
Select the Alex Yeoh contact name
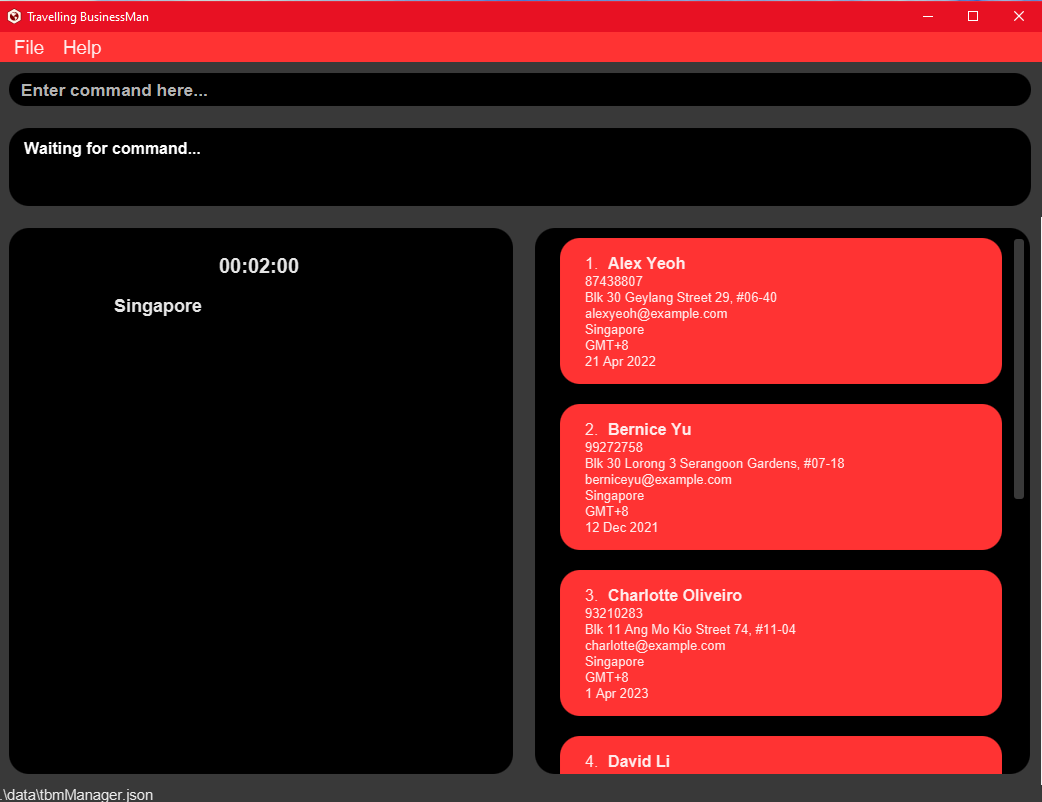(646, 263)
